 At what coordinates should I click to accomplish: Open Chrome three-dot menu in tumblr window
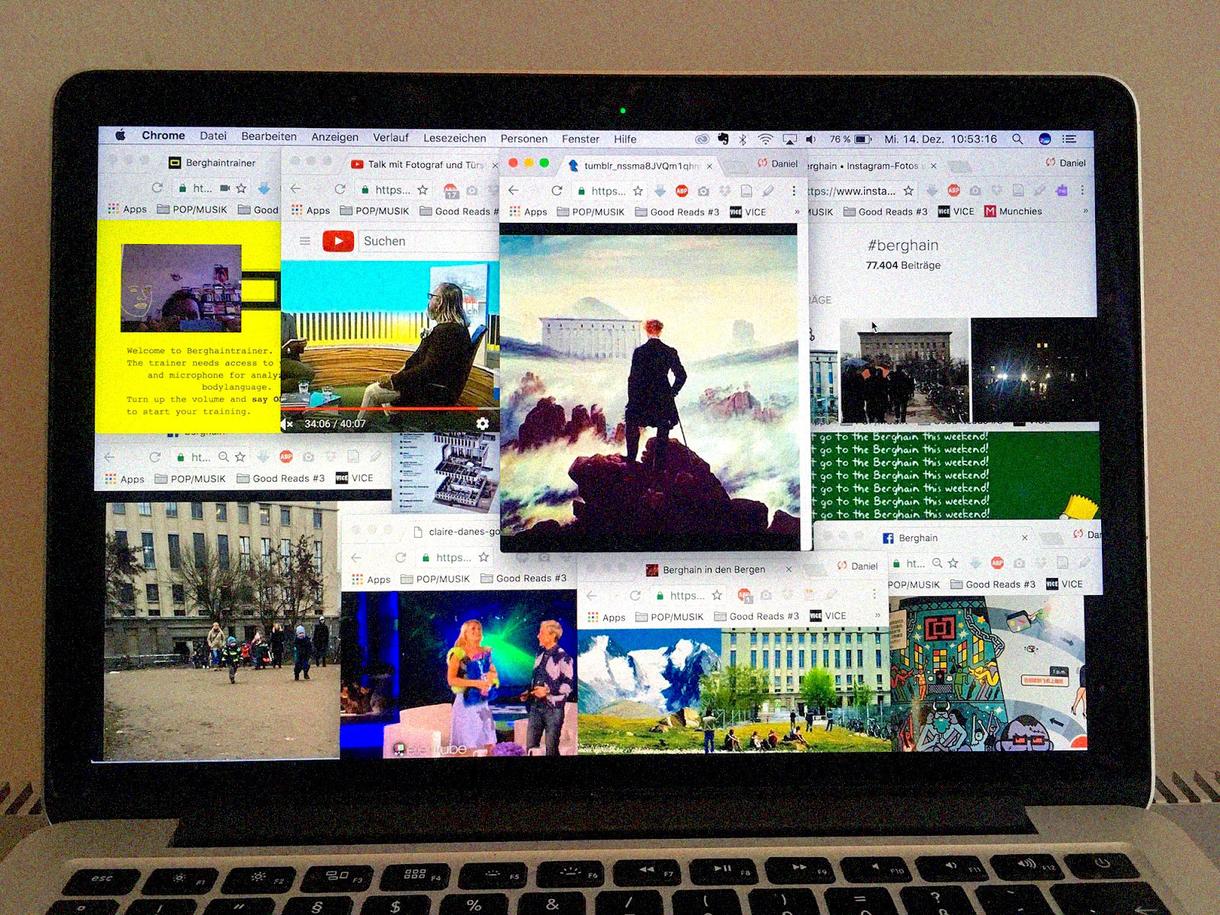point(794,190)
